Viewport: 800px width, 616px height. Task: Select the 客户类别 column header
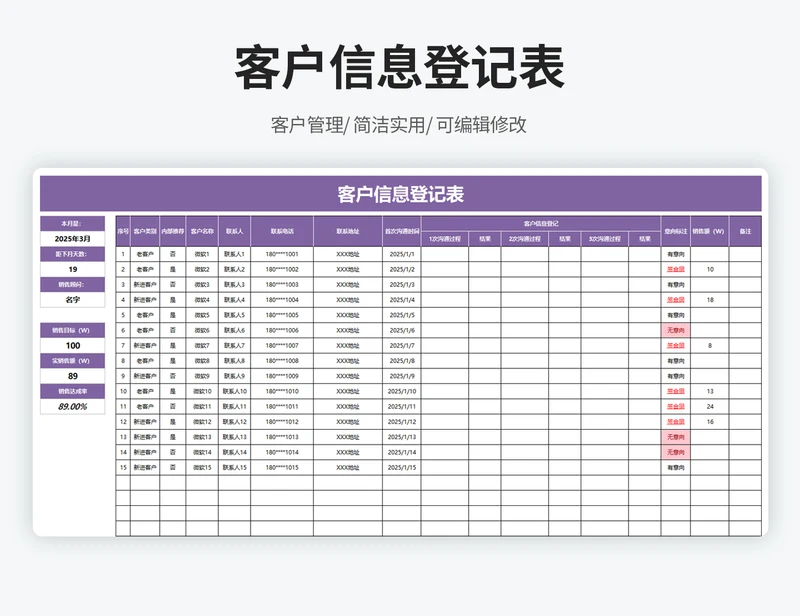(144, 230)
